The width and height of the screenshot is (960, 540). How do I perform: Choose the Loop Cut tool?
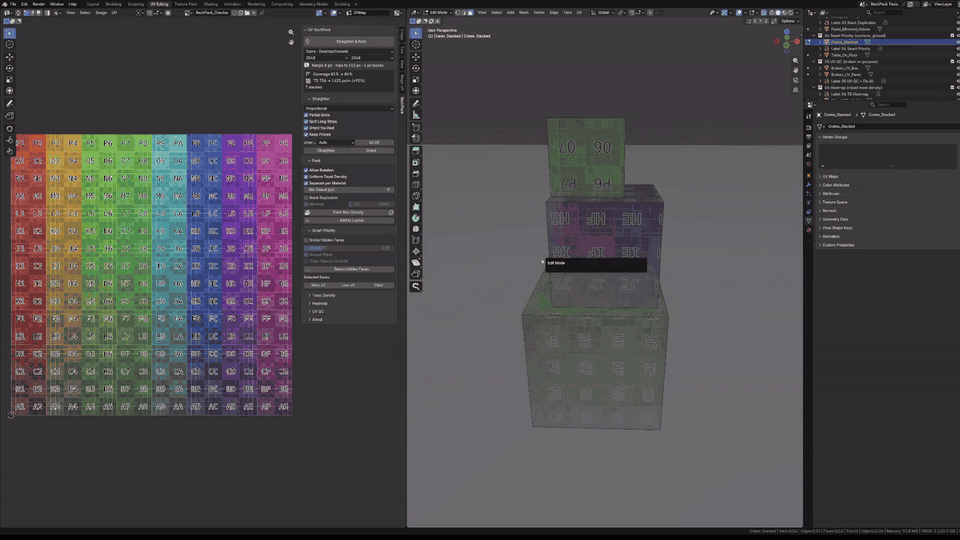416,184
